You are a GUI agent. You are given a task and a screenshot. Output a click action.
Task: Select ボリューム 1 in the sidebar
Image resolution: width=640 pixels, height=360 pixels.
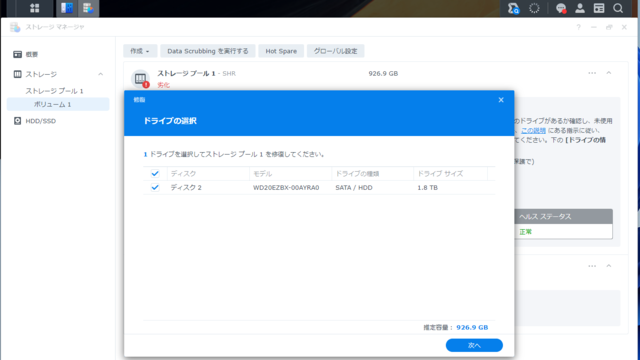(x=58, y=104)
